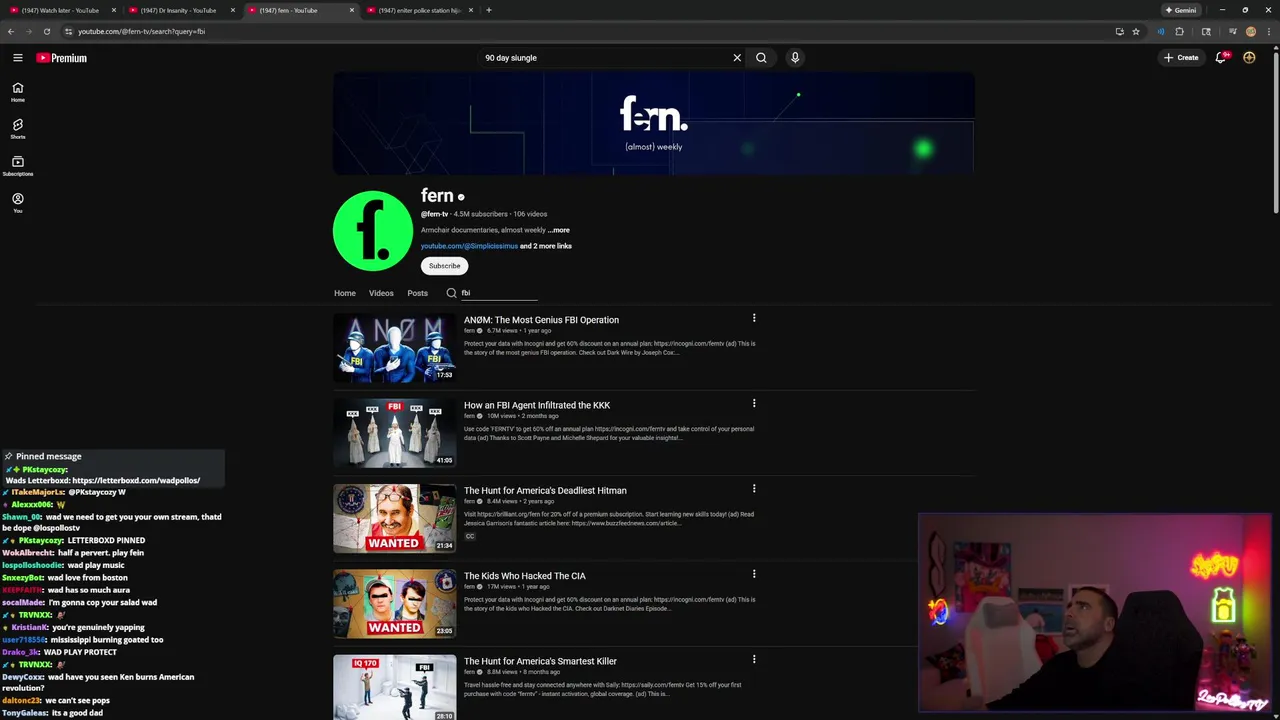The width and height of the screenshot is (1280, 720).
Task: Open the media controls icon in toolbar
Action: point(1232,31)
